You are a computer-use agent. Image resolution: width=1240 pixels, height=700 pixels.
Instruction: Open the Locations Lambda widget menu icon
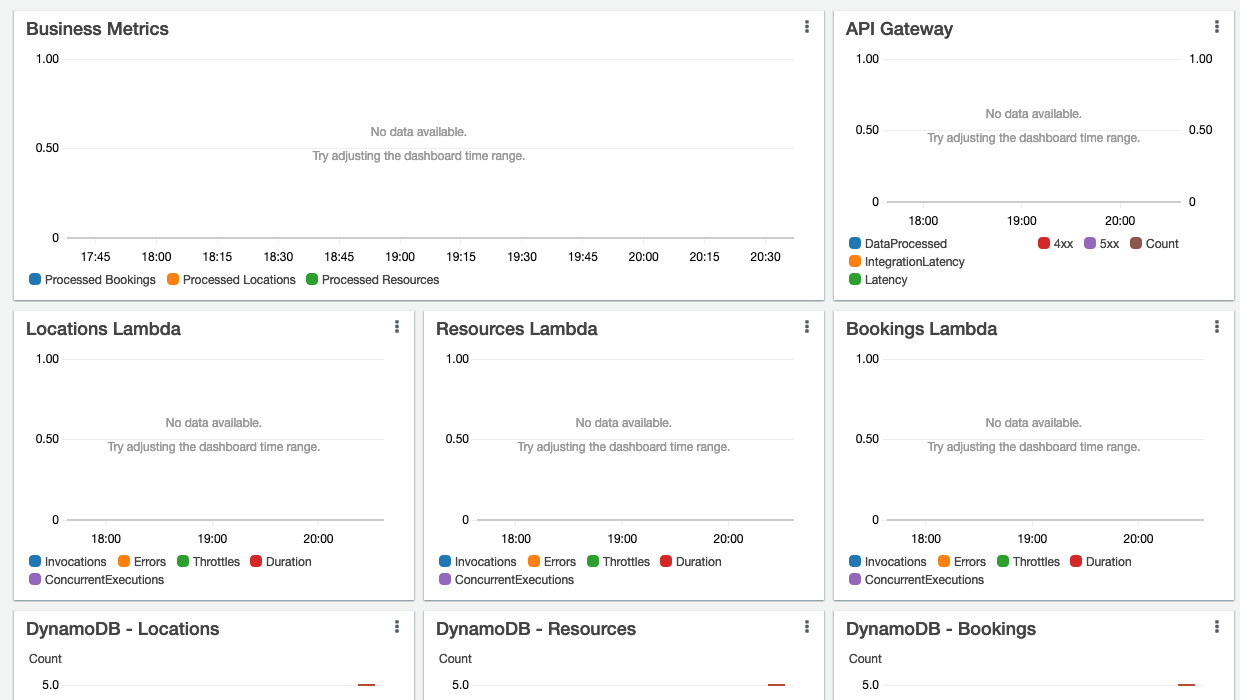(x=397, y=326)
